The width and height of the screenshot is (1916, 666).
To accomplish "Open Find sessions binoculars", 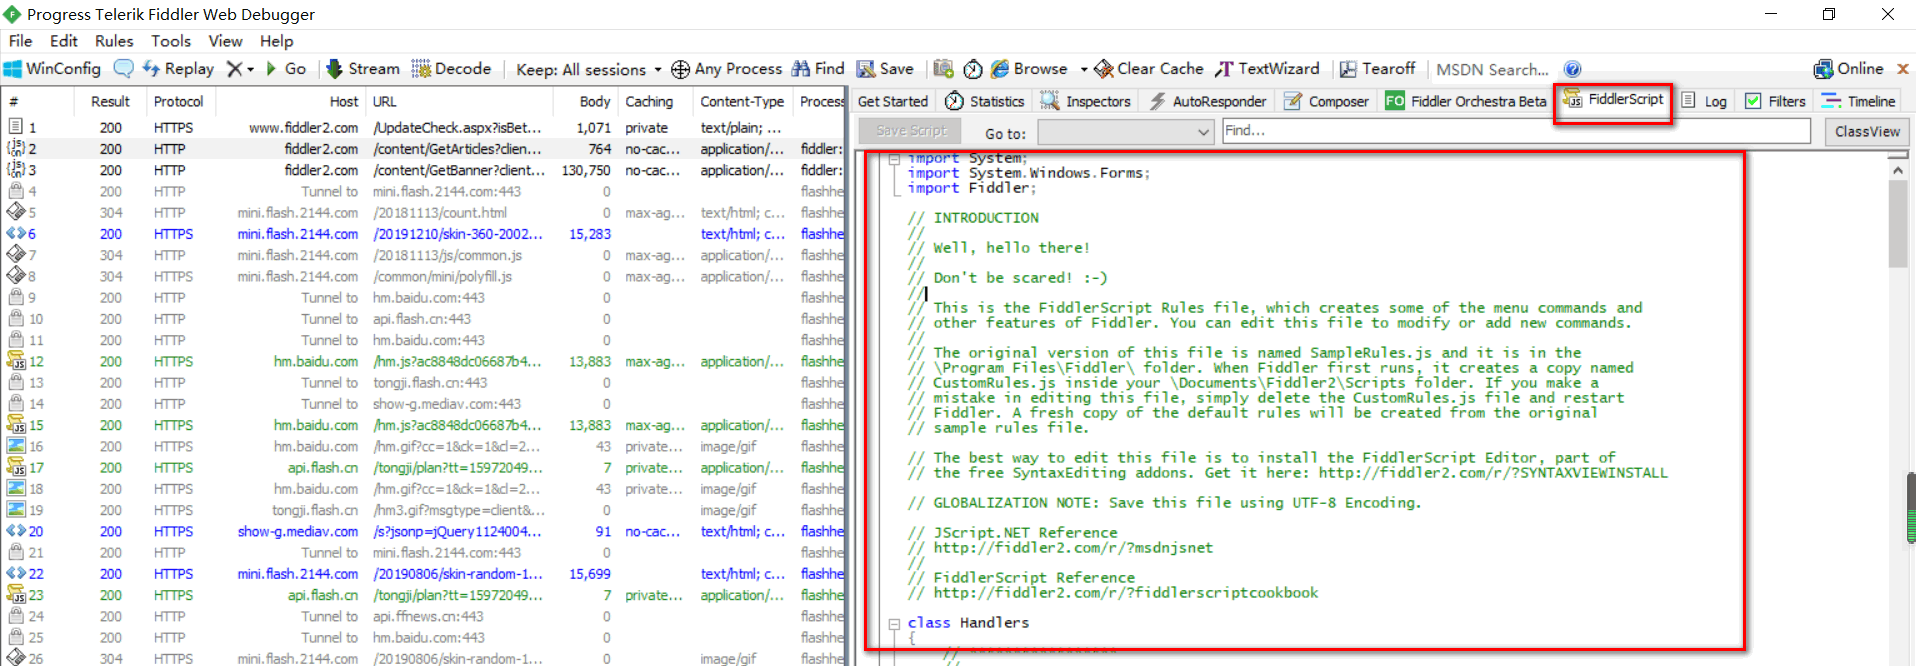I will pyautogui.click(x=818, y=68).
